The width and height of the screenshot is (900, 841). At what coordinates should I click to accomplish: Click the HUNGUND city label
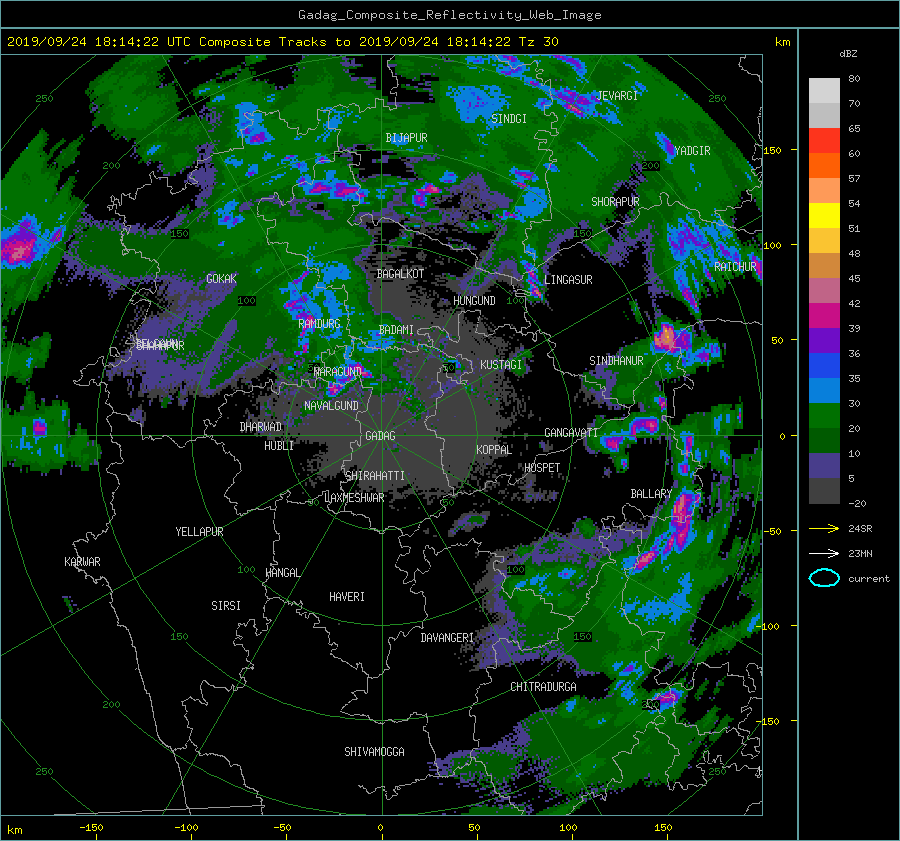(x=474, y=301)
